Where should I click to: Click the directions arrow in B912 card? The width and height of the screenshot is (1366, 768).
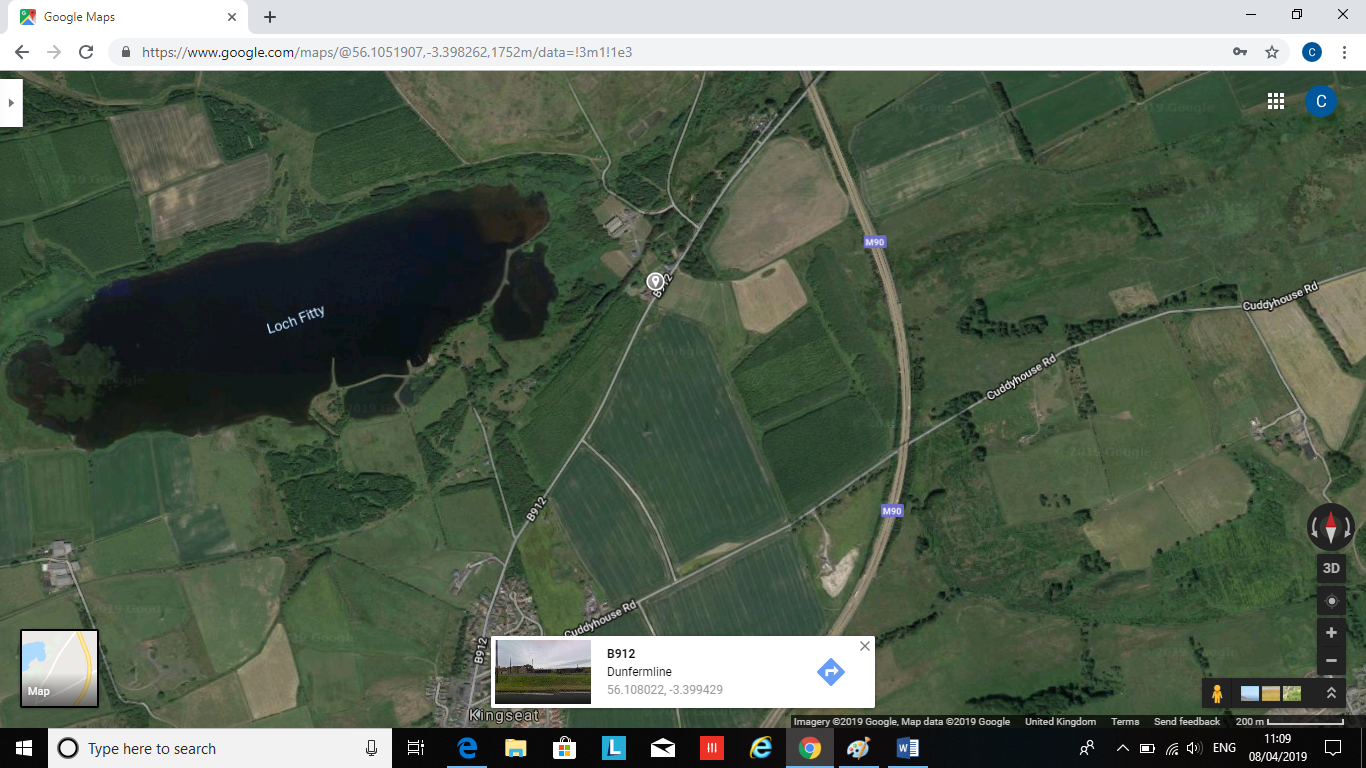pos(830,672)
